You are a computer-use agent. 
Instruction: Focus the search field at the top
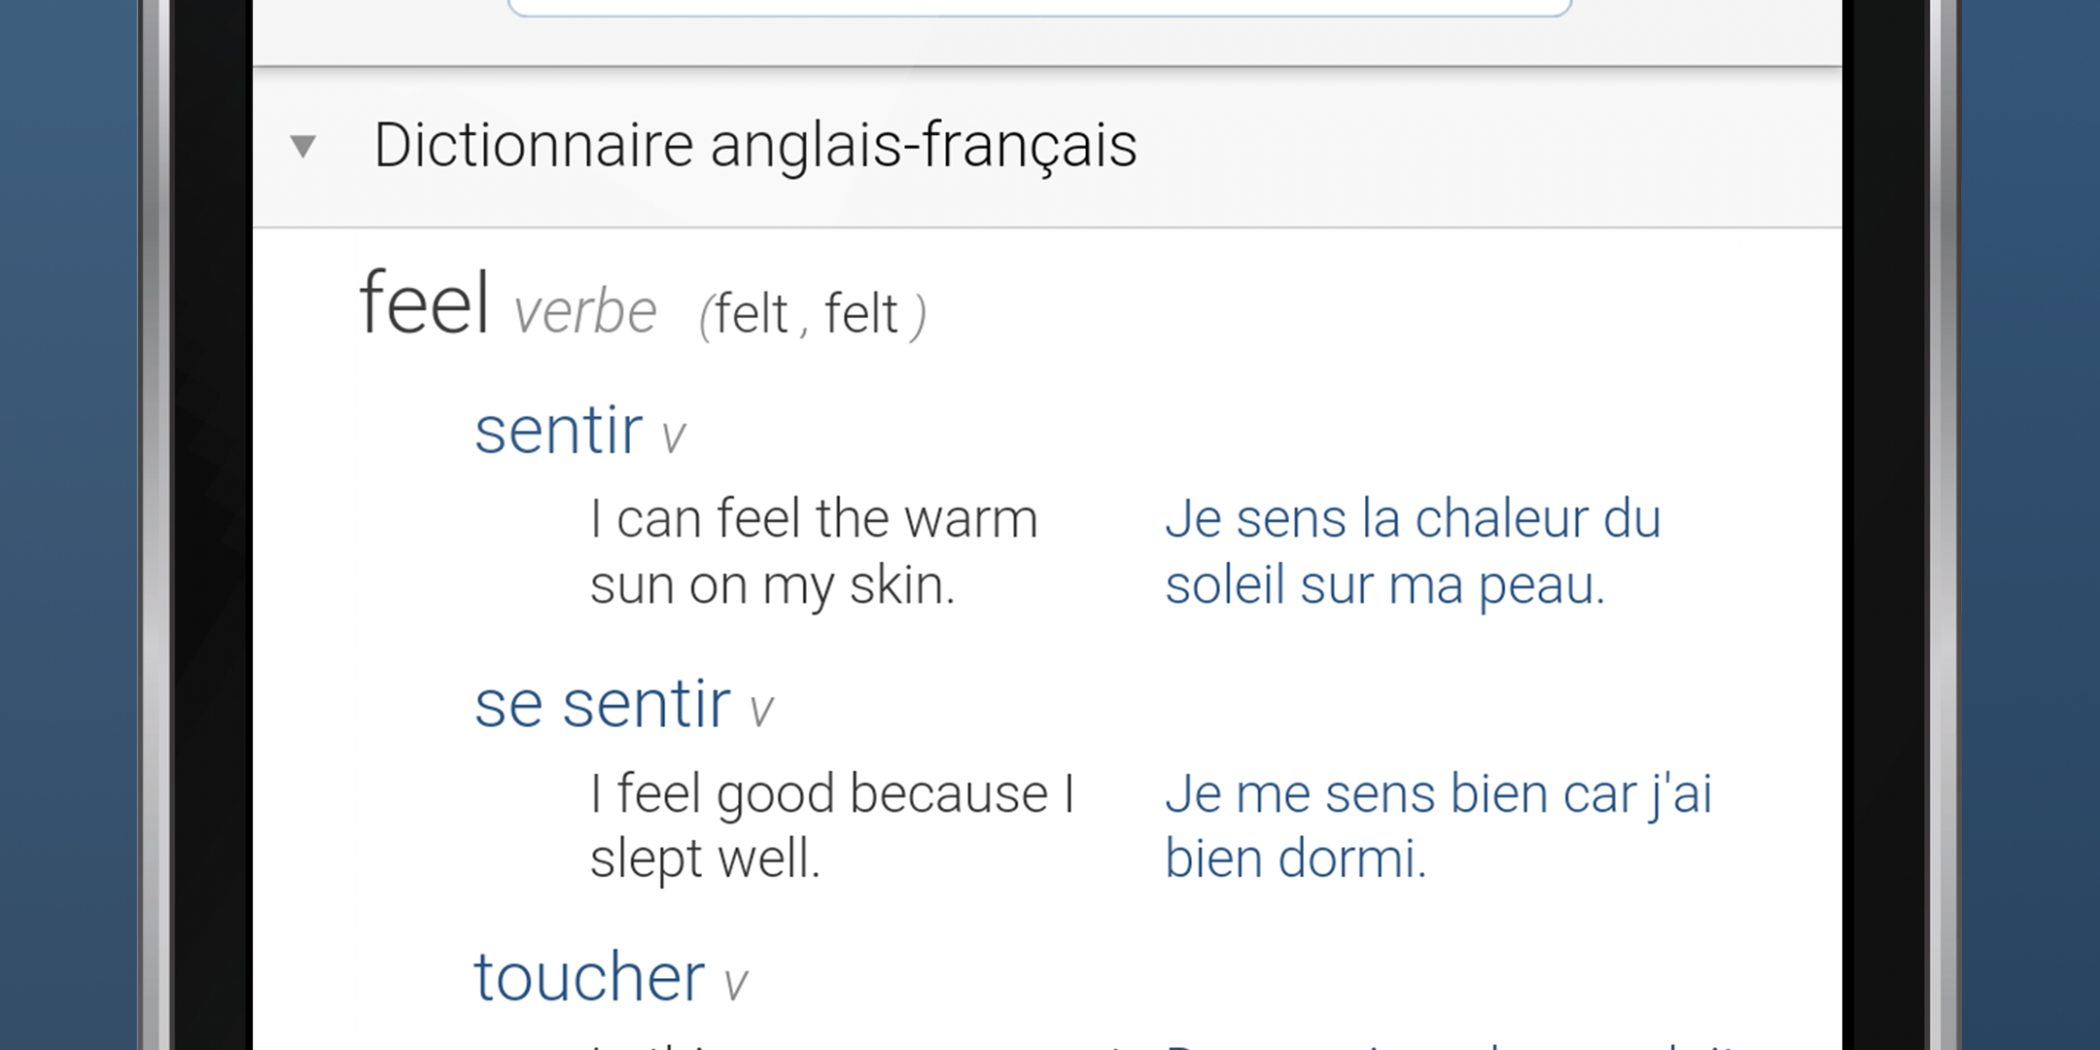tap(1040, 6)
